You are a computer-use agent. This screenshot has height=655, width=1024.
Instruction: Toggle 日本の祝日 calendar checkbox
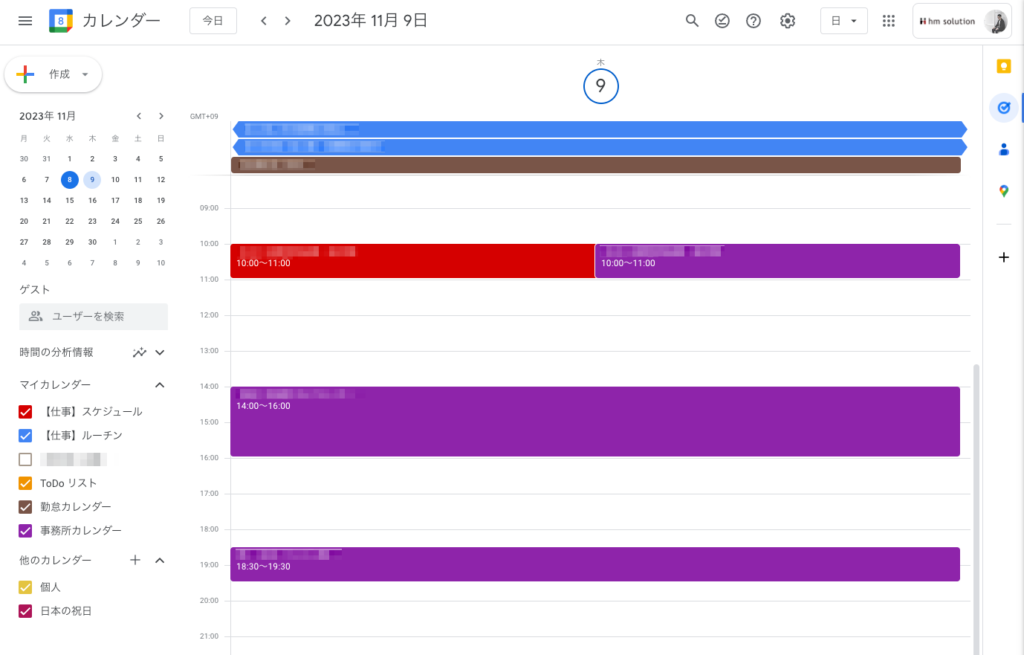25,611
